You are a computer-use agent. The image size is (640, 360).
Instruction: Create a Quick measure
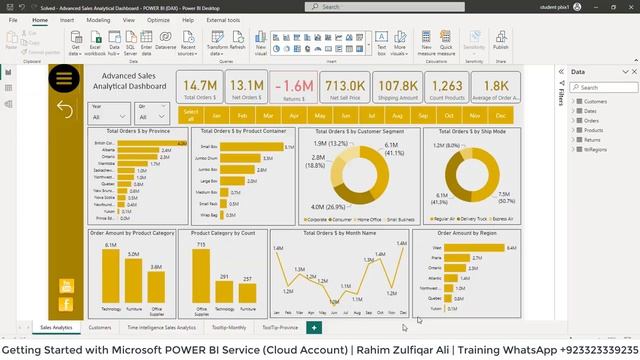pyautogui.click(x=446, y=42)
